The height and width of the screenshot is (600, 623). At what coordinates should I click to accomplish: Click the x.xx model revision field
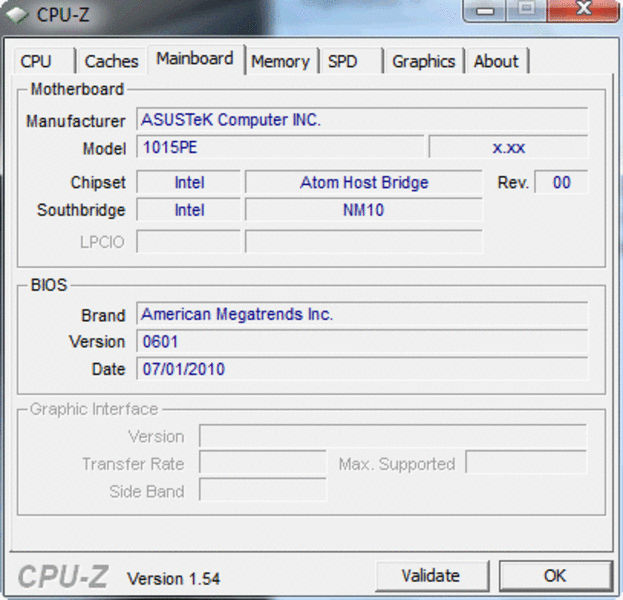coord(508,147)
